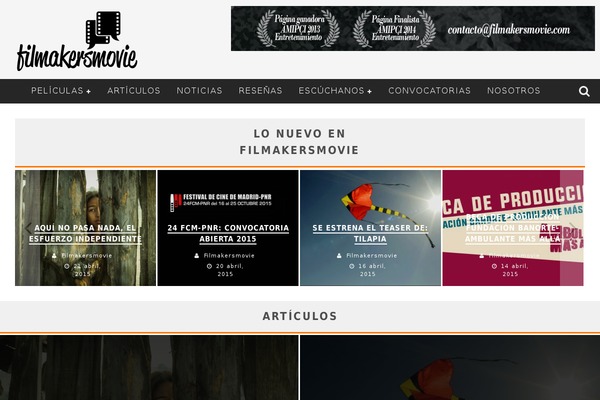
Task: Click the awards banner with contact email
Action: 413,28
